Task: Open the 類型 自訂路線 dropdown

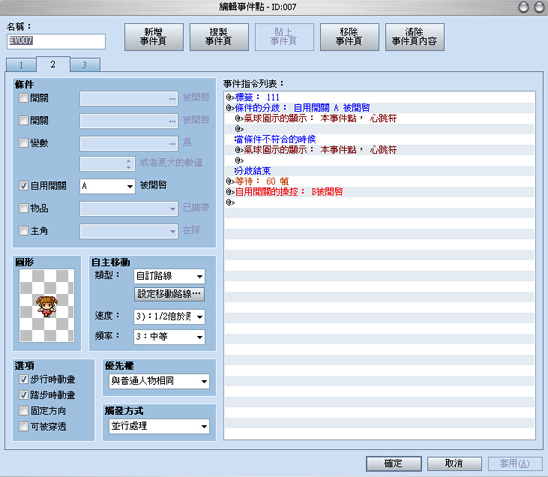Action: [x=169, y=276]
